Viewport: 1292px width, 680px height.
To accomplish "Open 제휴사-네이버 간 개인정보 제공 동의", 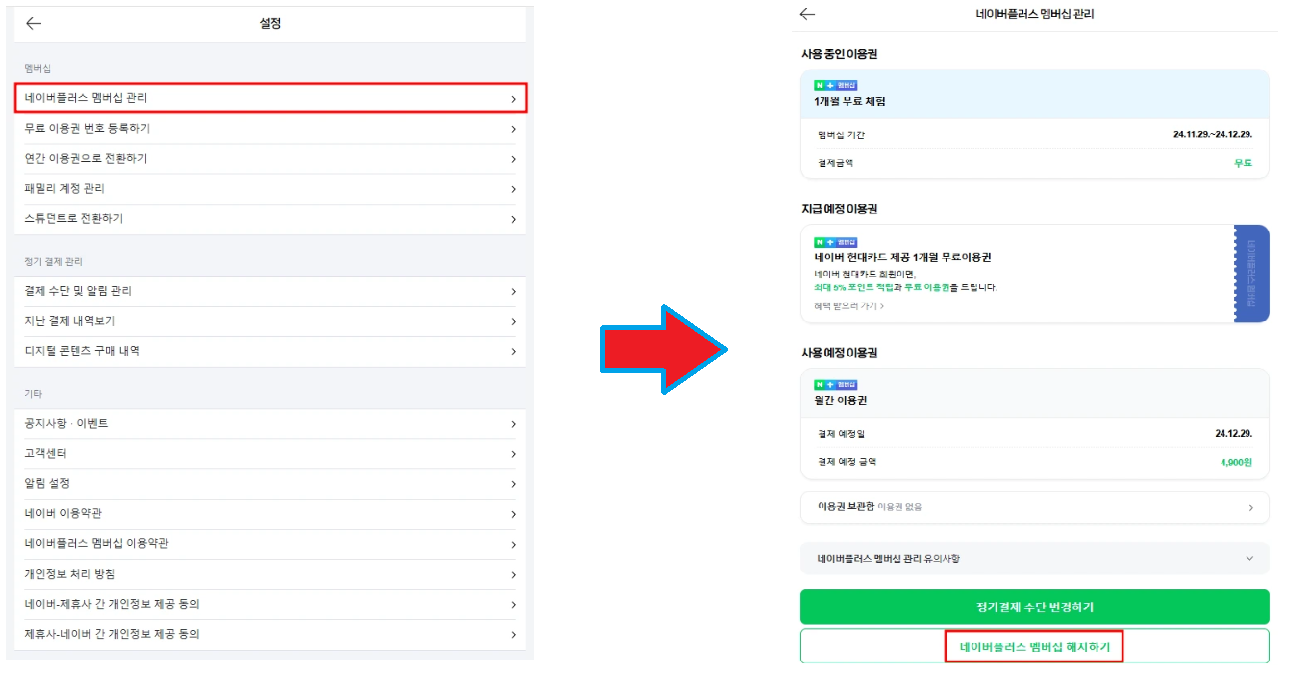I will (x=270, y=635).
